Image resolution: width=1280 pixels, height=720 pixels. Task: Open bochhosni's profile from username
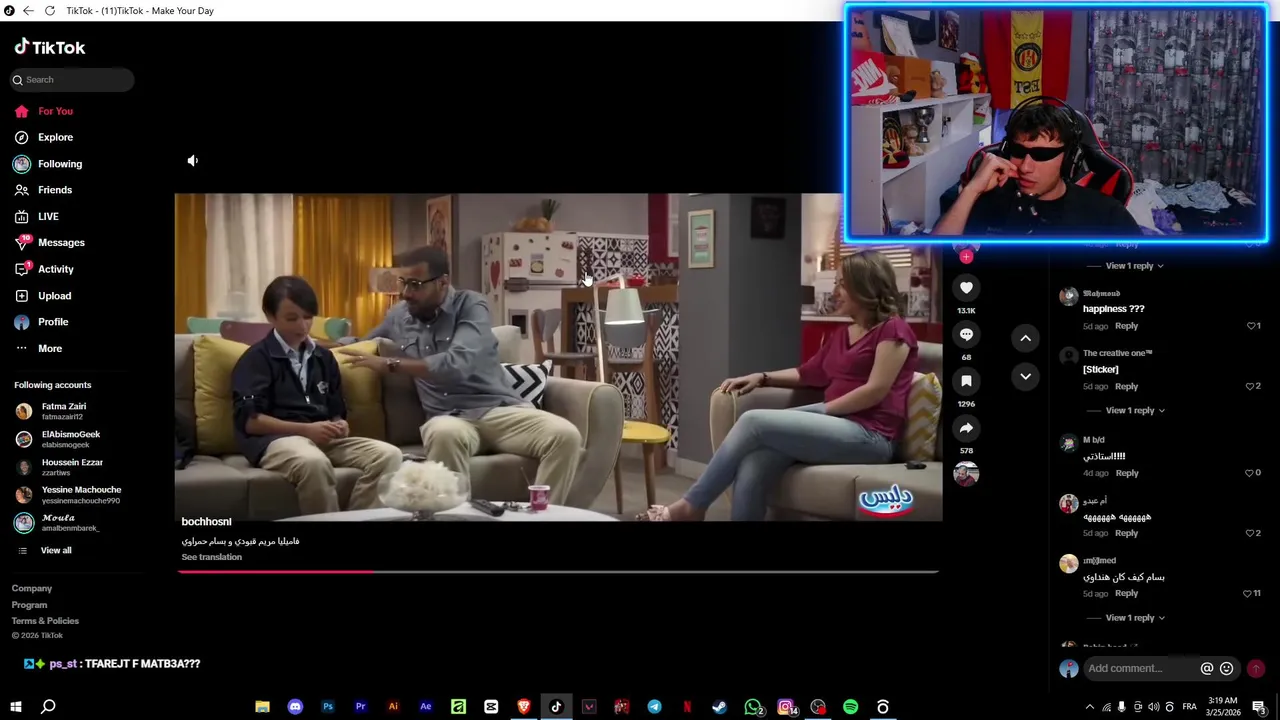(206, 522)
